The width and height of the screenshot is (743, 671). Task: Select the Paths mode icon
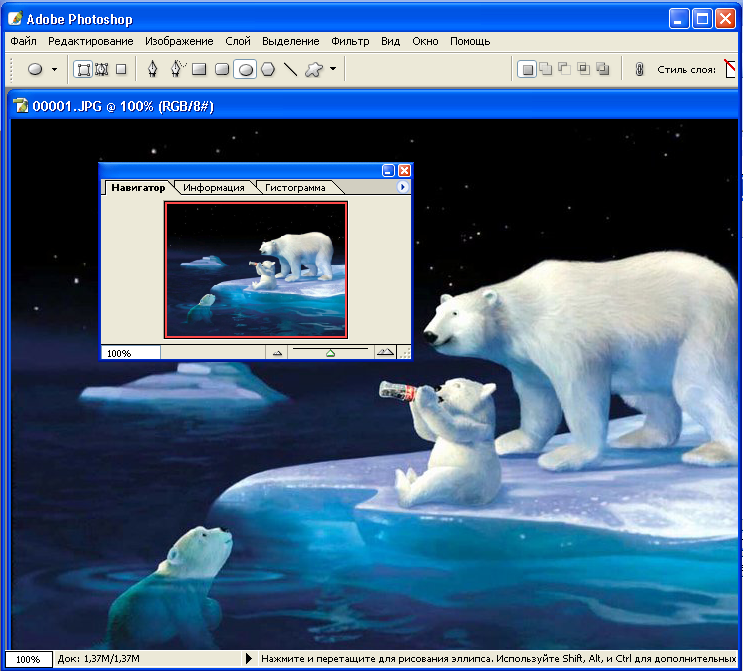(101, 70)
